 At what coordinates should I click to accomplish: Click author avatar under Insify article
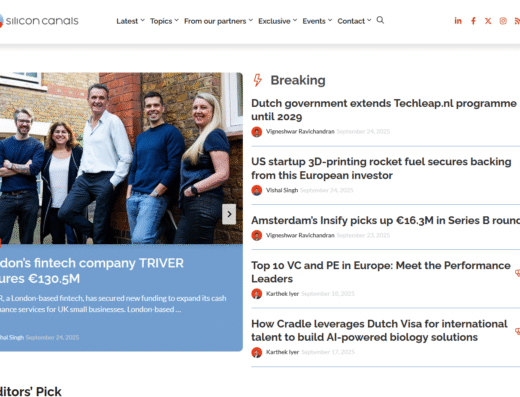click(257, 235)
